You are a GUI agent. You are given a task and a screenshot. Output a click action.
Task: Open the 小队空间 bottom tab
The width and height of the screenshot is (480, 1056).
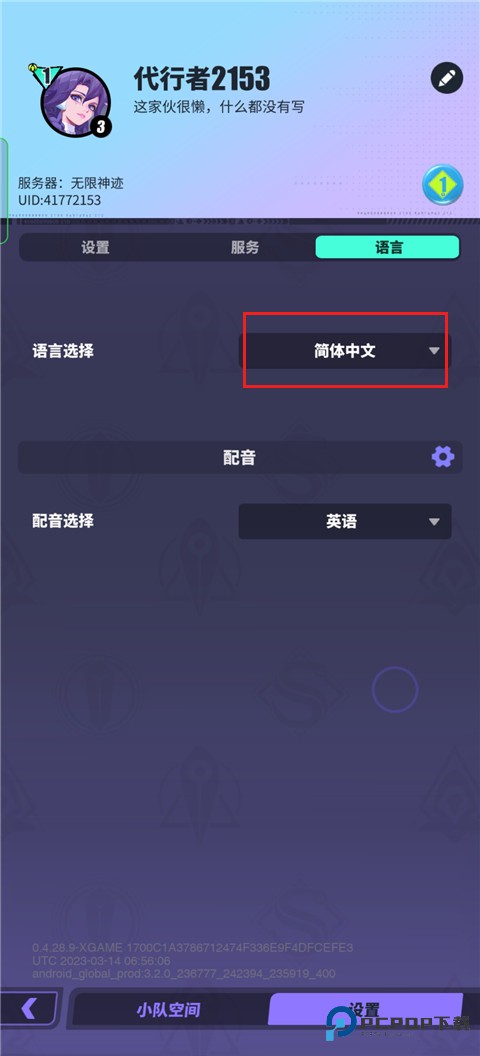pos(168,1010)
